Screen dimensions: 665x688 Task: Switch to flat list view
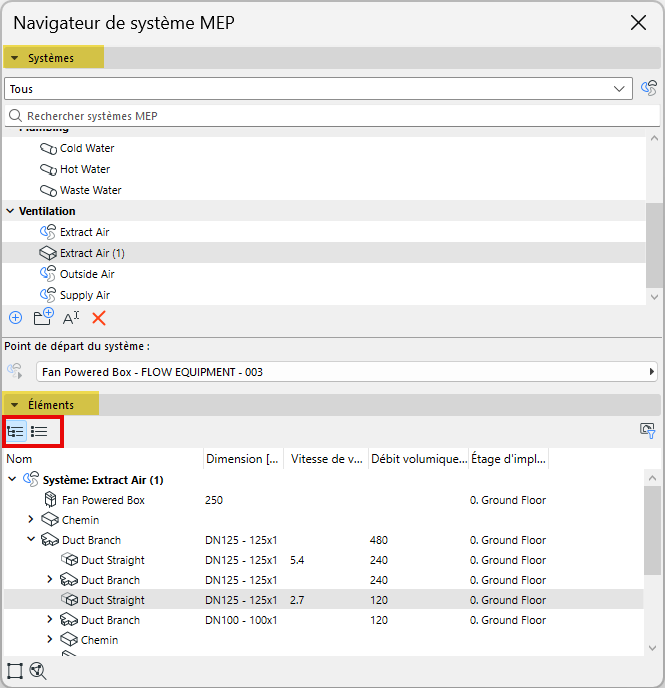[39, 432]
